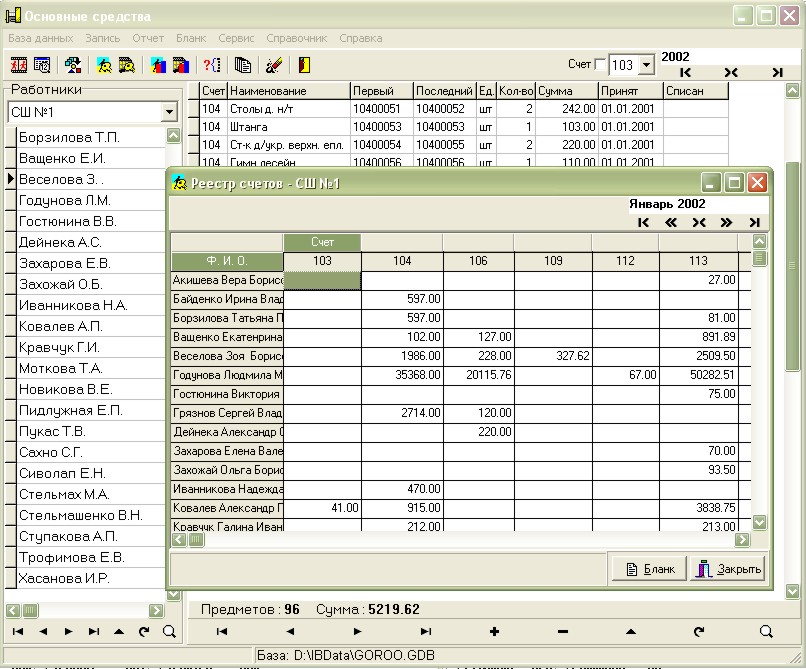Open the account number 103 dropdown
This screenshot has width=806, height=669.
coord(645,65)
